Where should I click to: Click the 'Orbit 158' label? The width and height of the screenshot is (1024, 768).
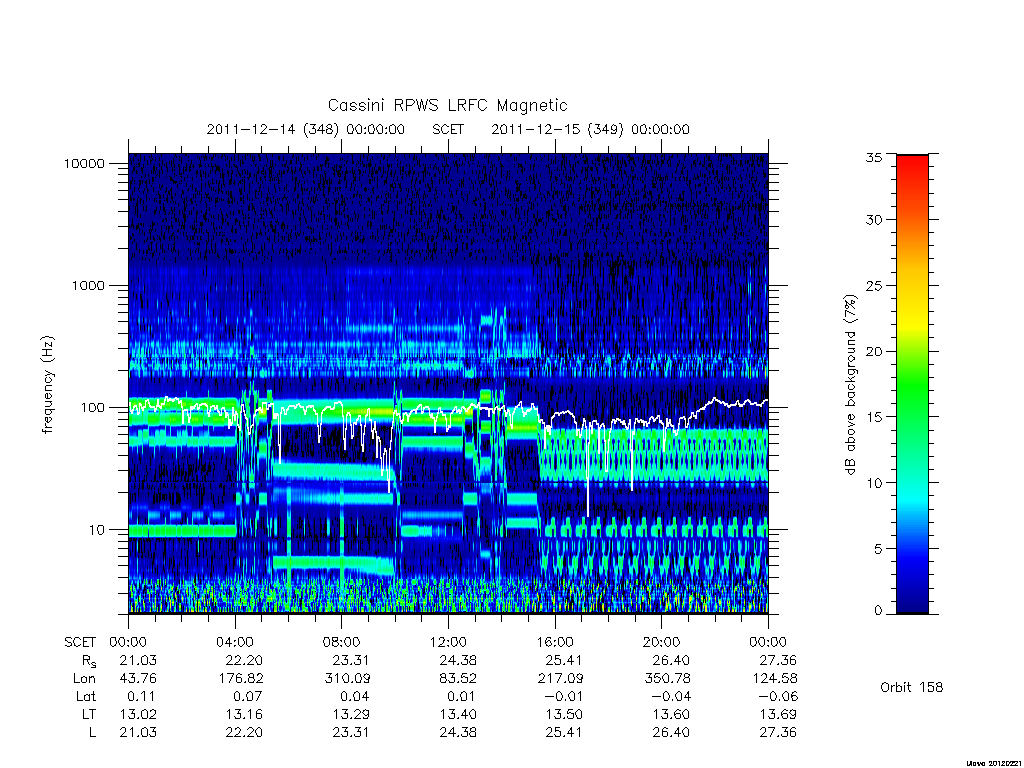coord(912,687)
